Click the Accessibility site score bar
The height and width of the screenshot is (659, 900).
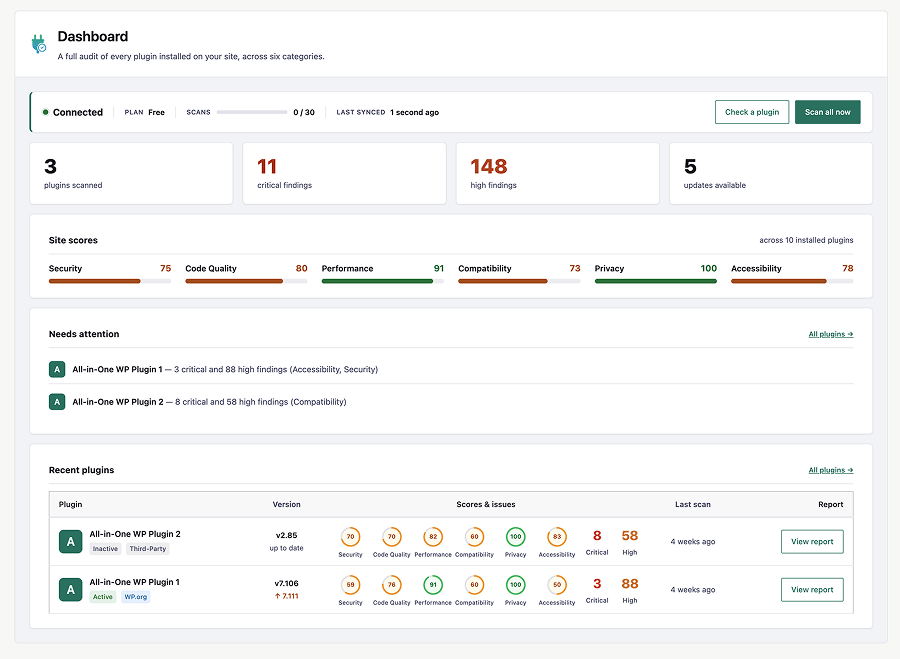click(x=792, y=281)
